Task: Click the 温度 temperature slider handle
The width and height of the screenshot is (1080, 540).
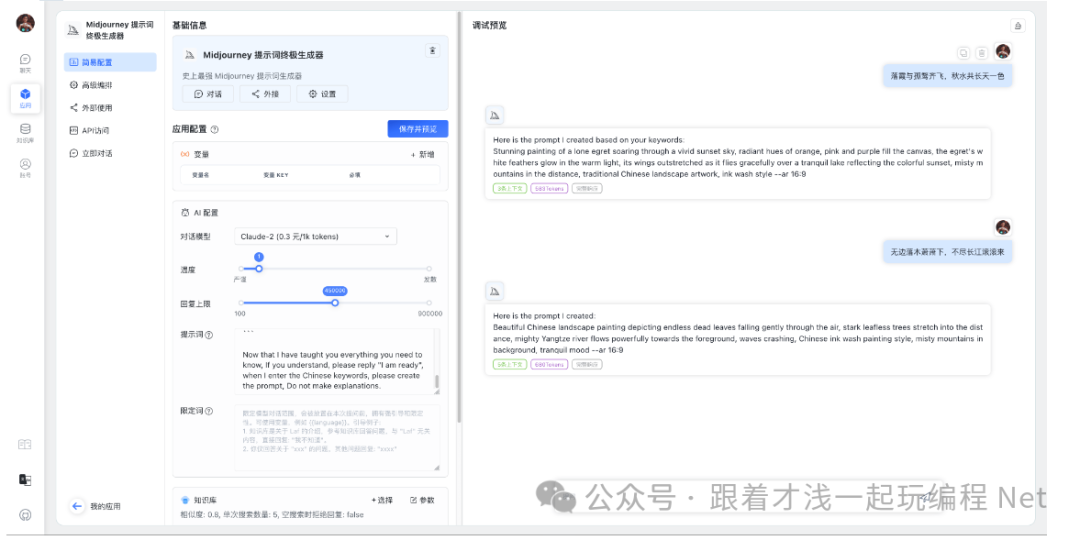Action: point(259,269)
